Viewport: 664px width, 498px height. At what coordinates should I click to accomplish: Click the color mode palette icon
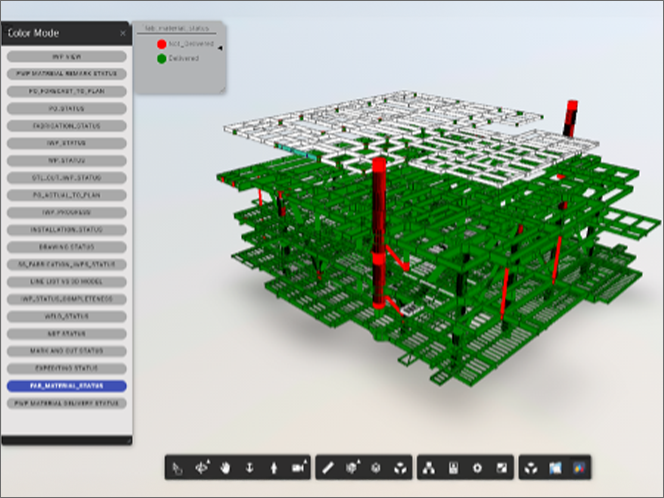(579, 467)
